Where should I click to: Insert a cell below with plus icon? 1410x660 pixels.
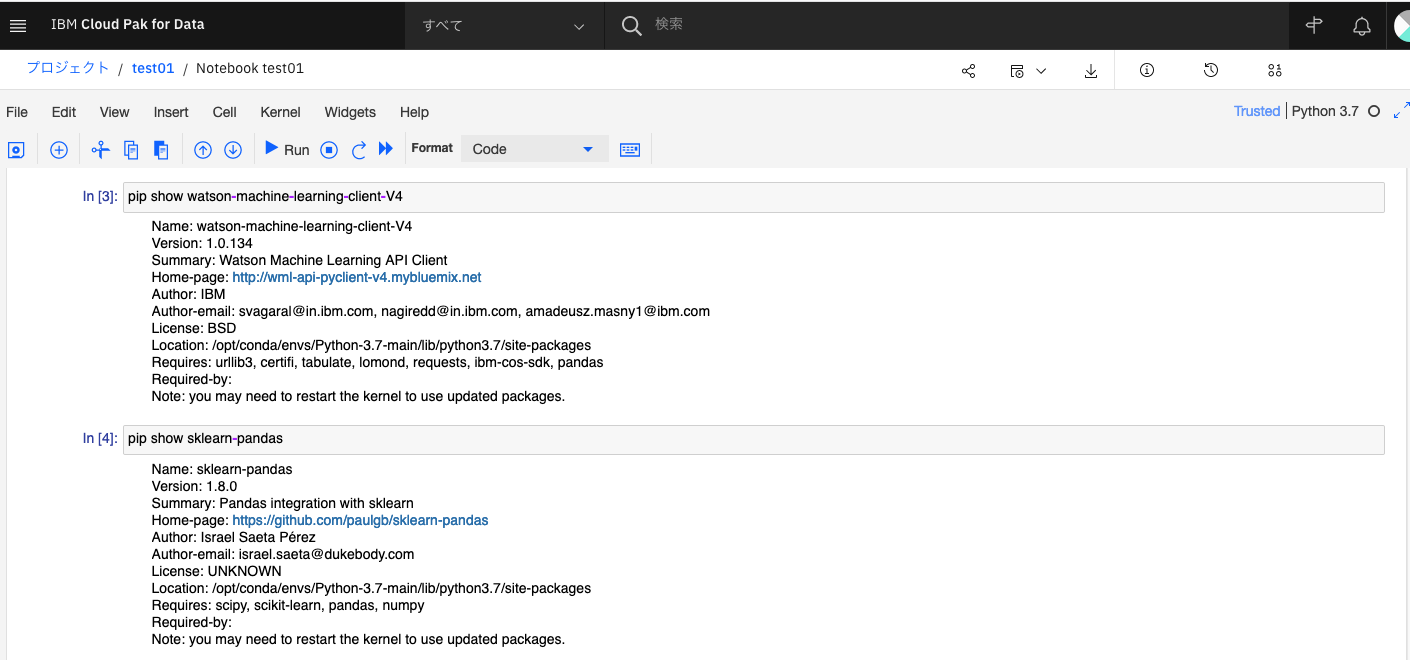[59, 150]
